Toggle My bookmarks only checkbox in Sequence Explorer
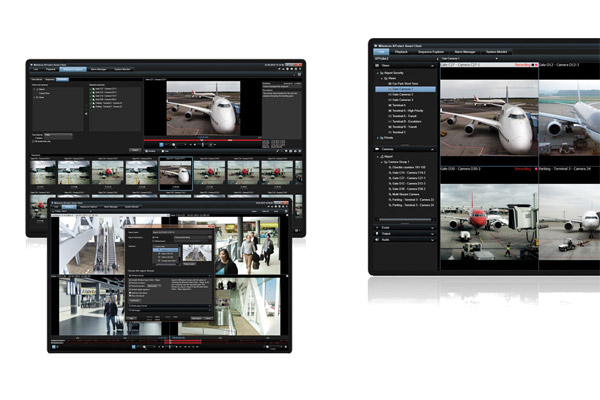This screenshot has width=600, height=400. coord(33,142)
